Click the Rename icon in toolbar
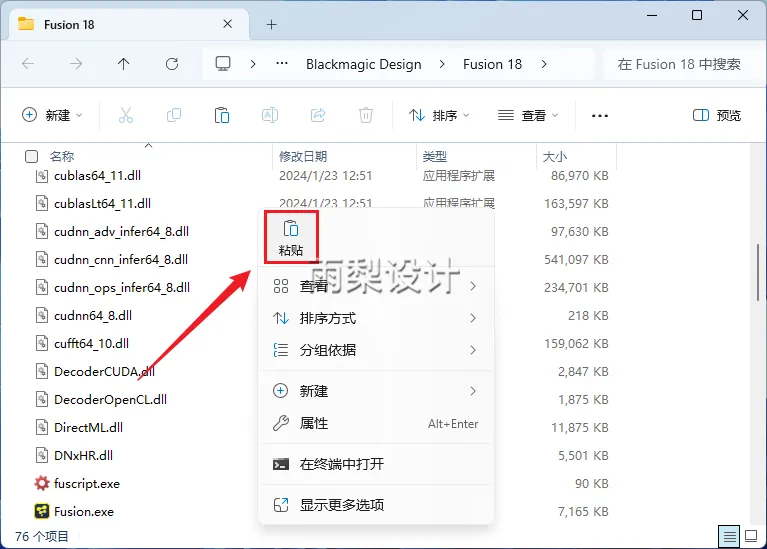Viewport: 767px width, 549px height. coord(270,115)
